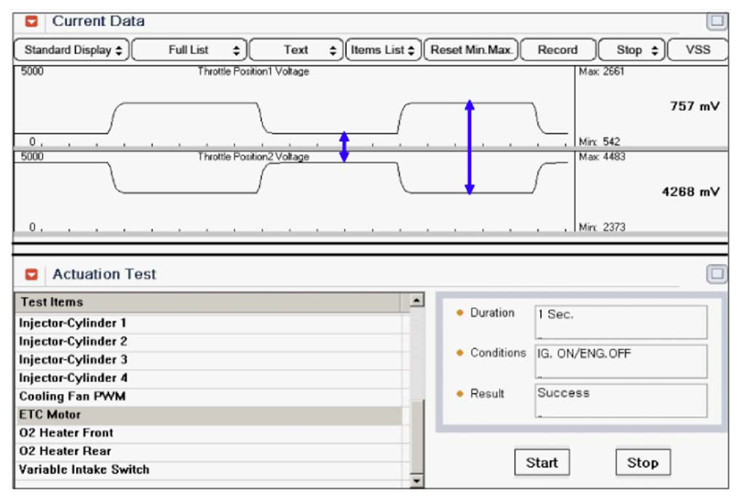Maximize the Actuation Test panel window icon

(x=716, y=273)
